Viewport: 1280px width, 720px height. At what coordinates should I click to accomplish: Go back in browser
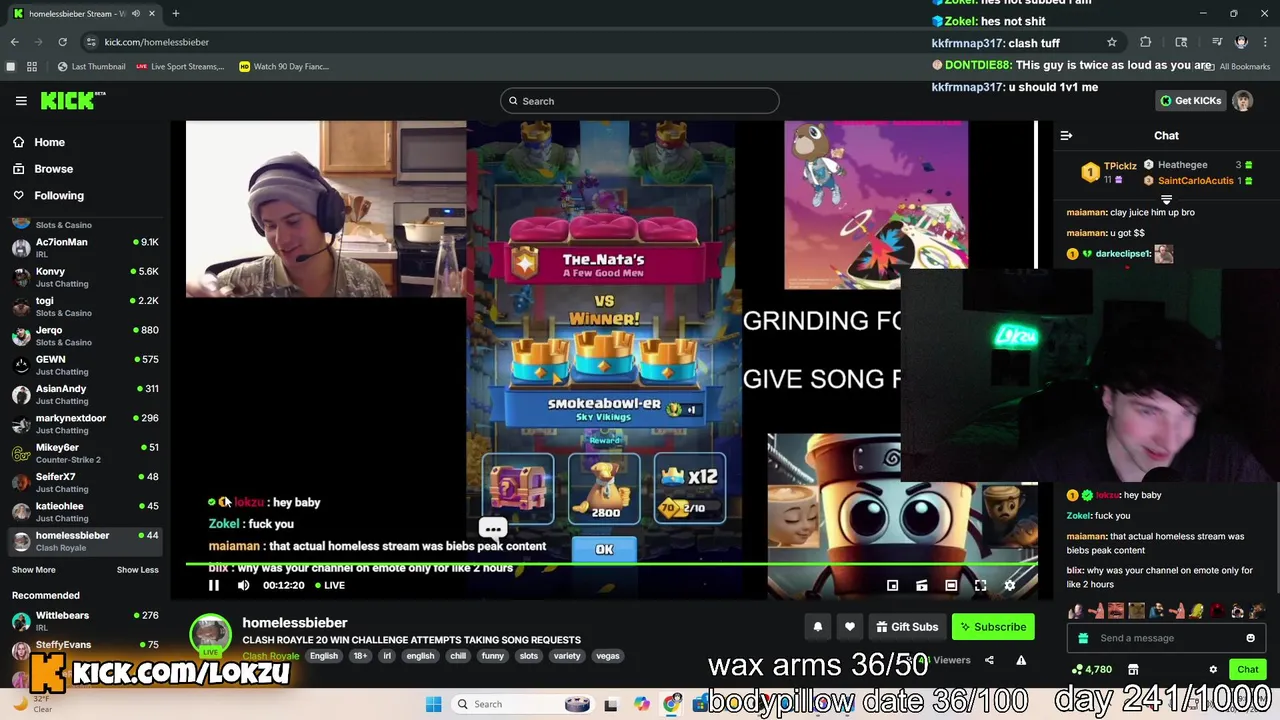point(14,42)
